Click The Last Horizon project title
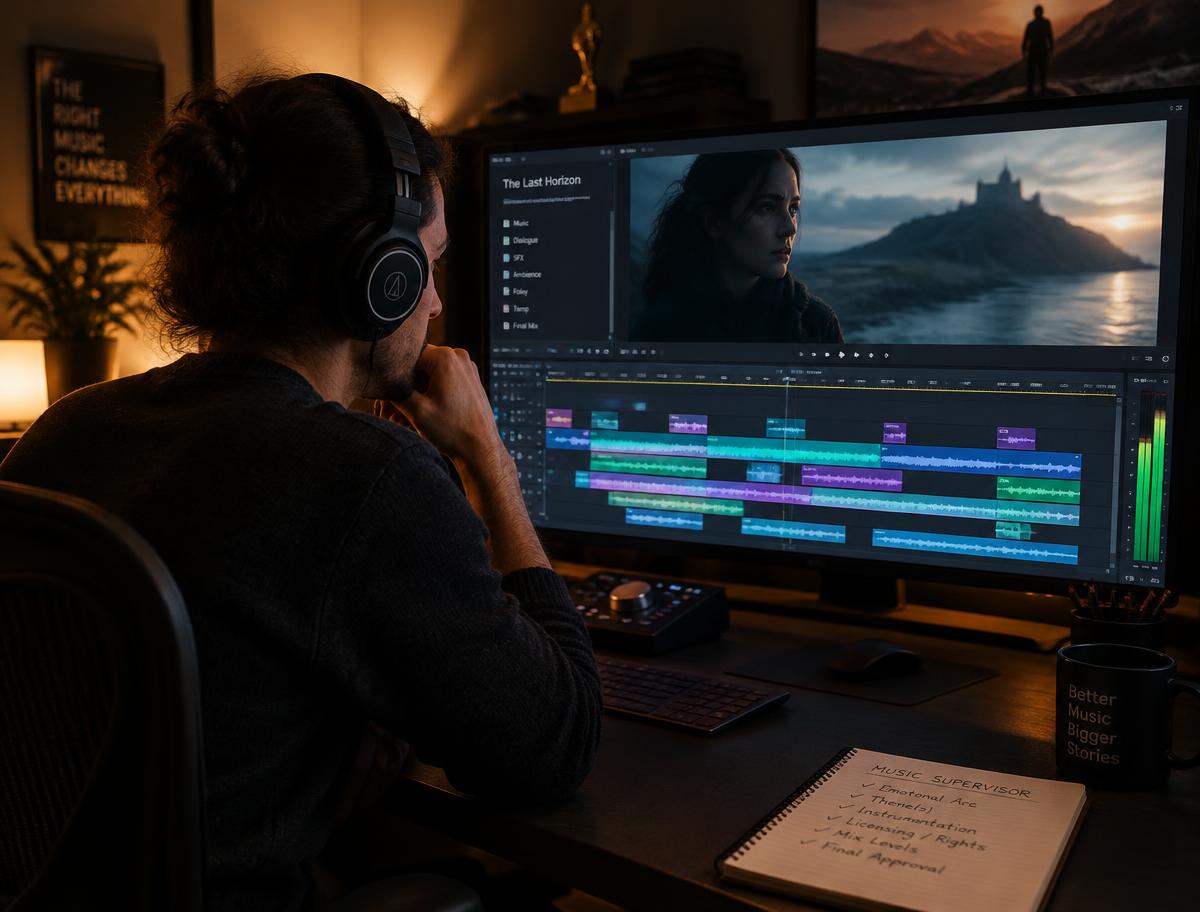 pyautogui.click(x=541, y=182)
